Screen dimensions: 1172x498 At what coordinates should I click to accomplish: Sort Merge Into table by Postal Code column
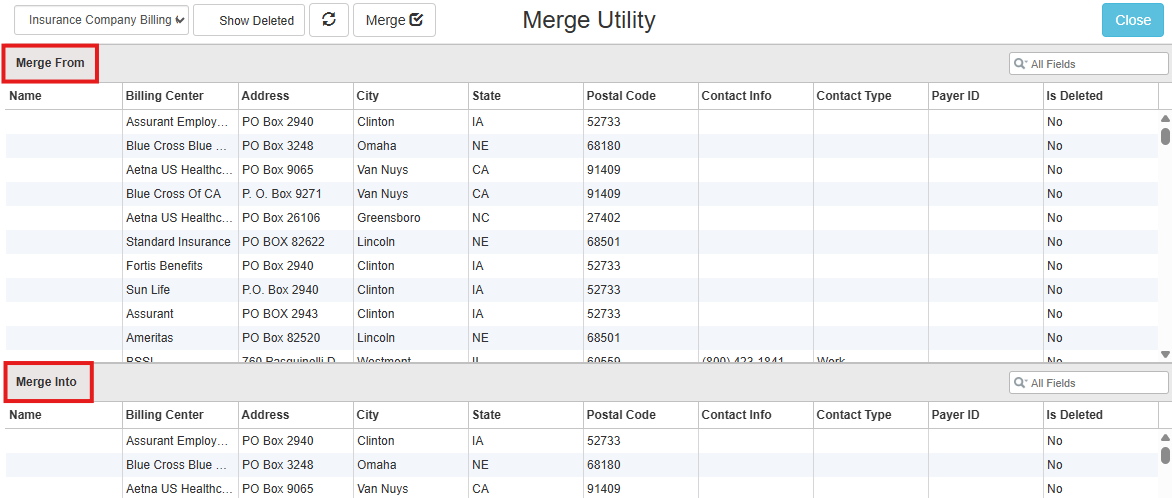pos(641,415)
